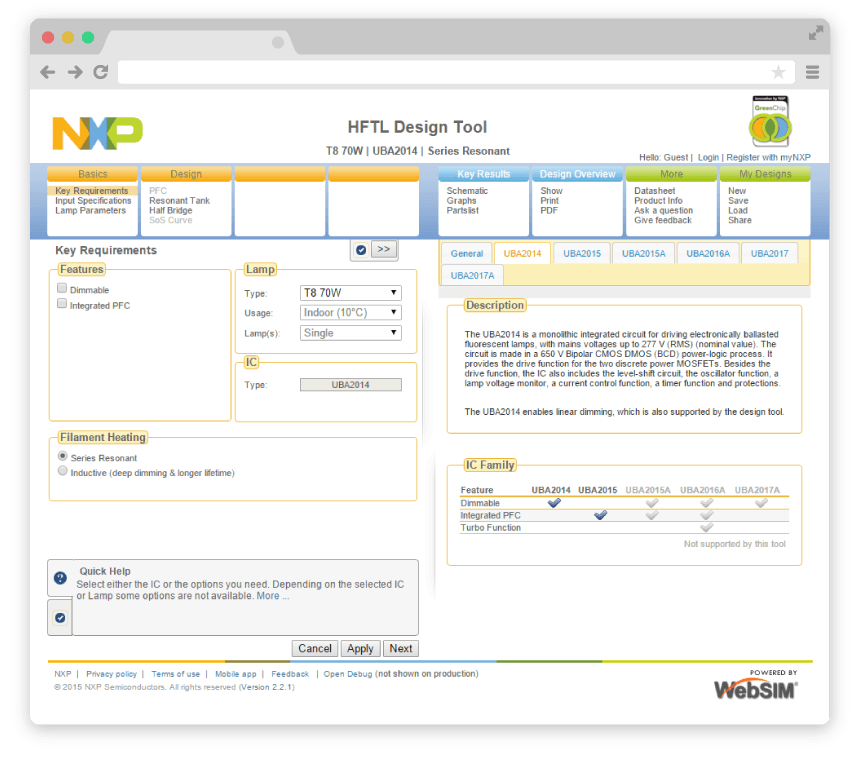Open the More menu header

pyautogui.click(x=671, y=174)
